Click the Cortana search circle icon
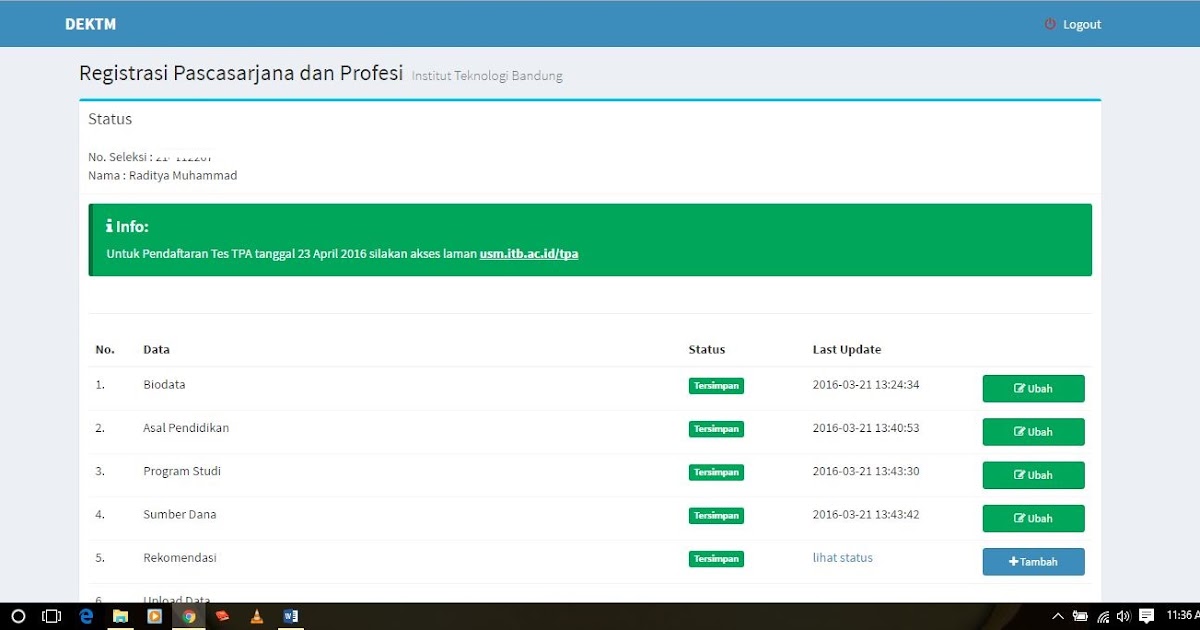 pyautogui.click(x=18, y=616)
